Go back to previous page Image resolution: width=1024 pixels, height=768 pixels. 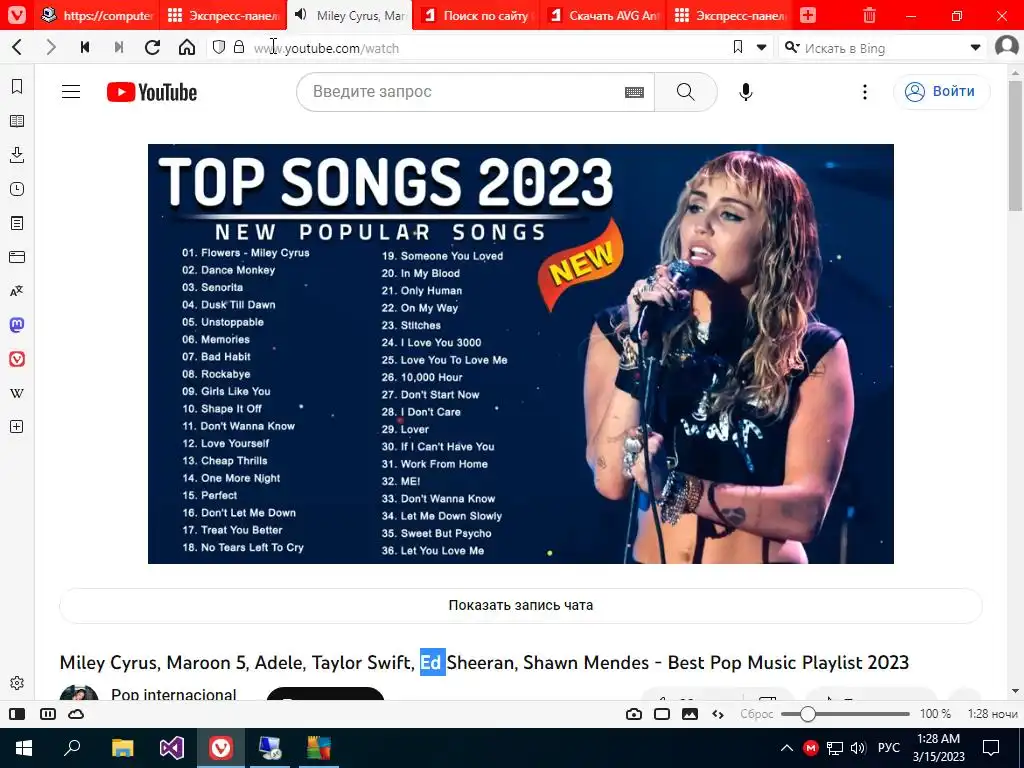point(18,47)
